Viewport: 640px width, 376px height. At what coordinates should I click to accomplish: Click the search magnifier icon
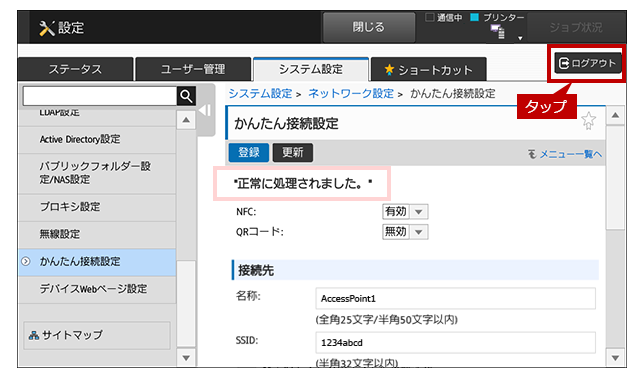click(x=186, y=96)
